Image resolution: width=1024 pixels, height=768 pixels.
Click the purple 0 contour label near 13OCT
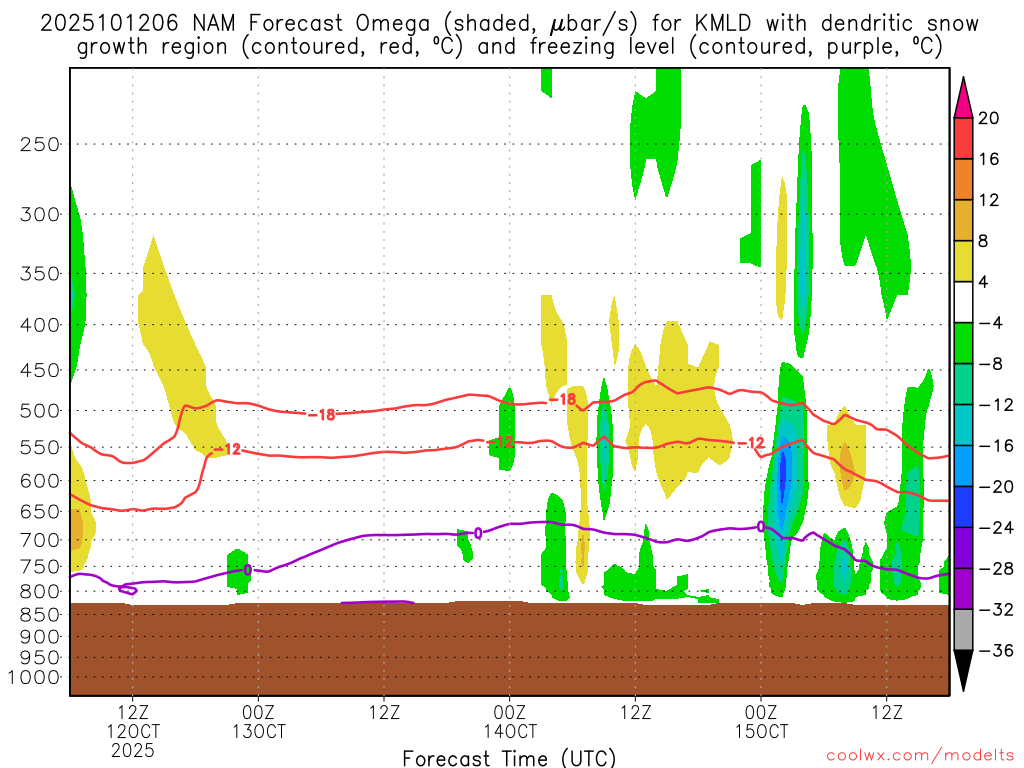point(247,570)
